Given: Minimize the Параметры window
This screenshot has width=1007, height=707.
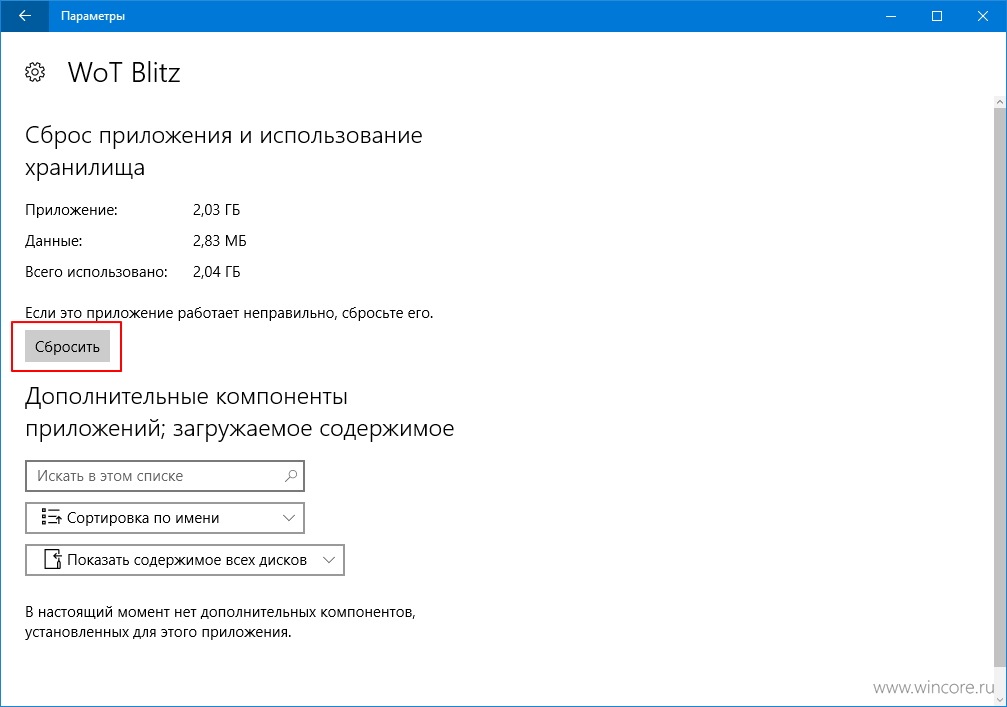Looking at the screenshot, I should click(891, 16).
